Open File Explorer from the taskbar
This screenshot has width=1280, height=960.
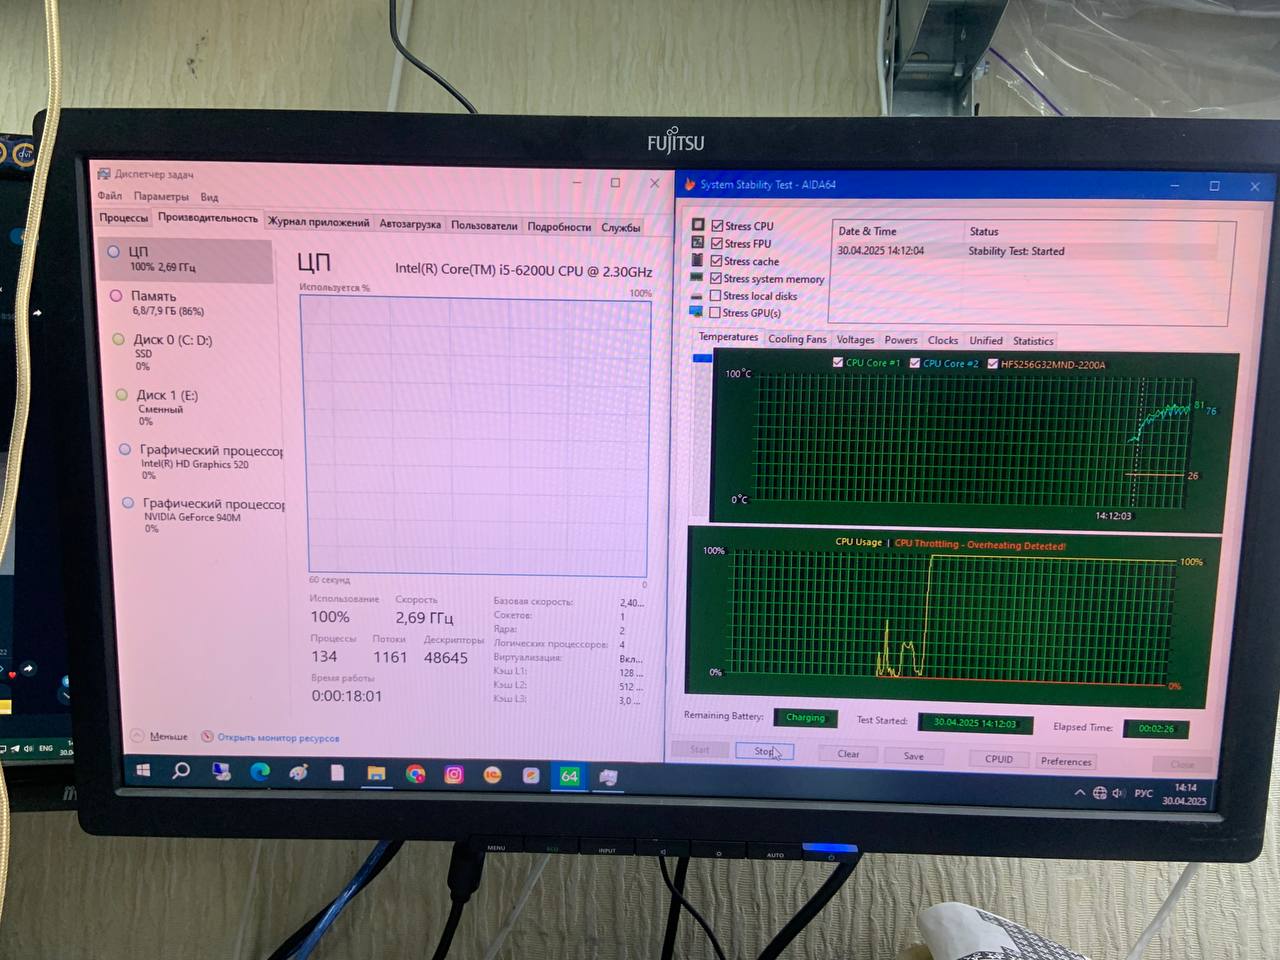376,773
